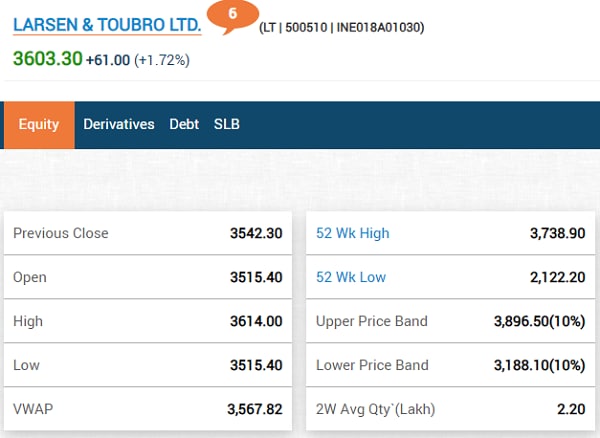This screenshot has width=600, height=438.
Task: Open the SLB tab
Action: [x=227, y=124]
